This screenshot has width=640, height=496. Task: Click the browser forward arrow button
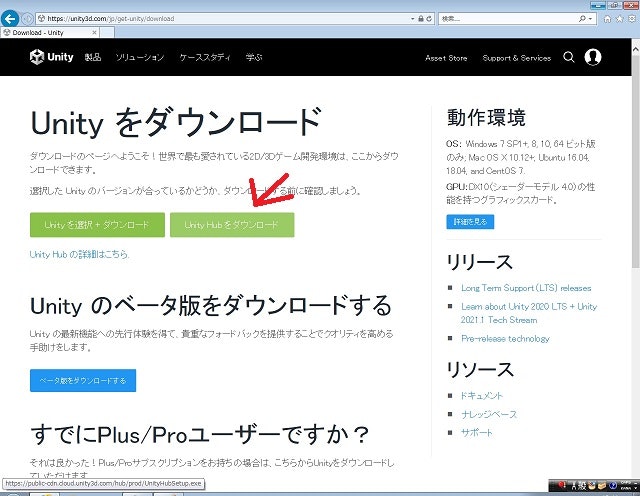click(x=27, y=19)
